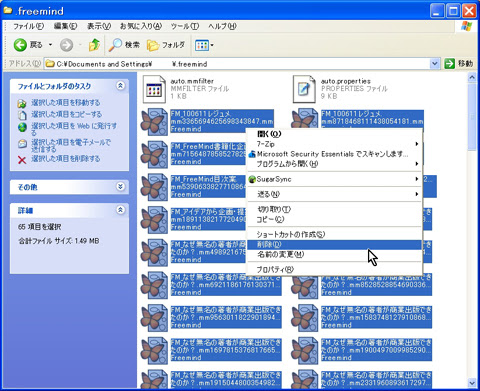The image size is (480, 391).
Task: Go up one folder level icon
Action: point(94,45)
